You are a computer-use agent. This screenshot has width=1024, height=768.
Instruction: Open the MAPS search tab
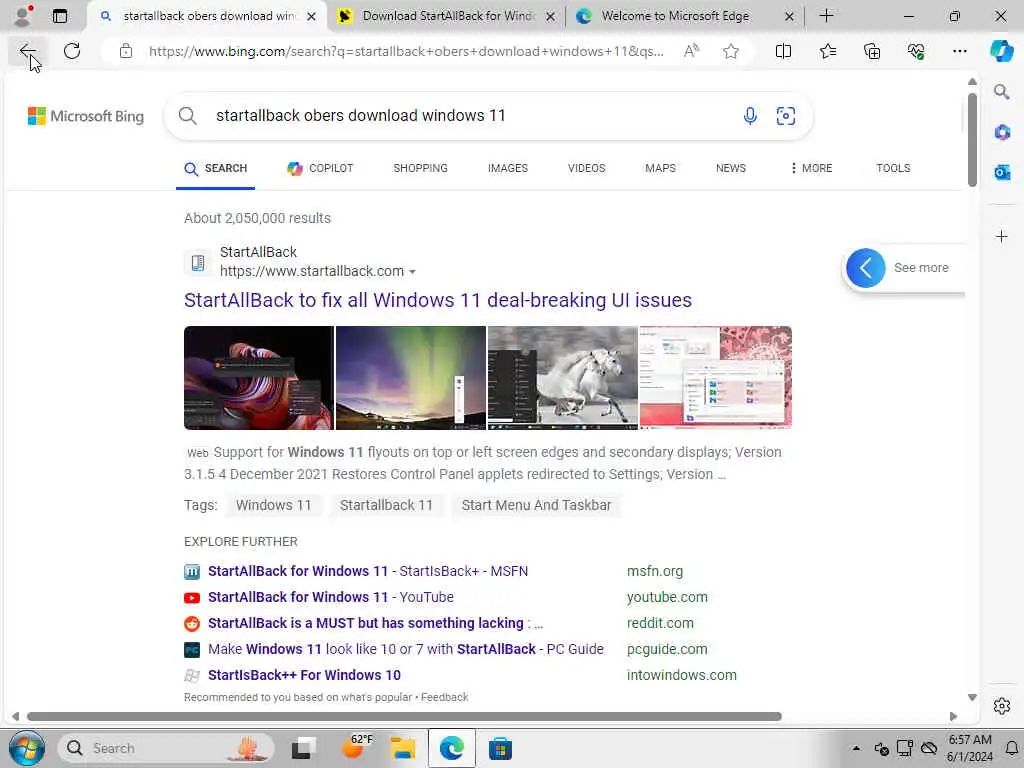[660, 168]
